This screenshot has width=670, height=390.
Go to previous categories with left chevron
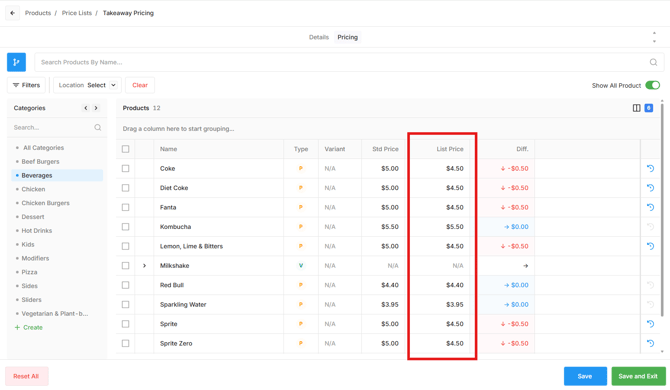(x=86, y=108)
